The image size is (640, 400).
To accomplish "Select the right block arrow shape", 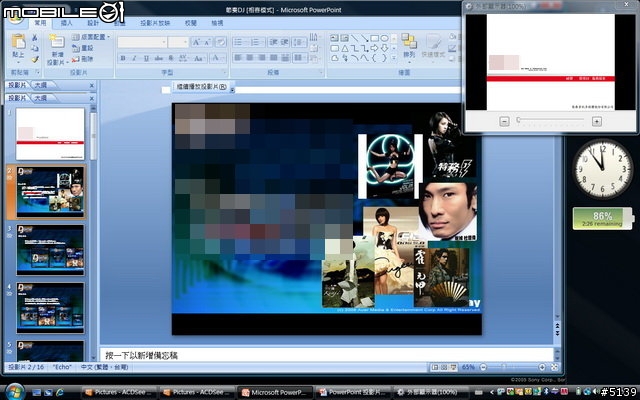I will click(374, 48).
